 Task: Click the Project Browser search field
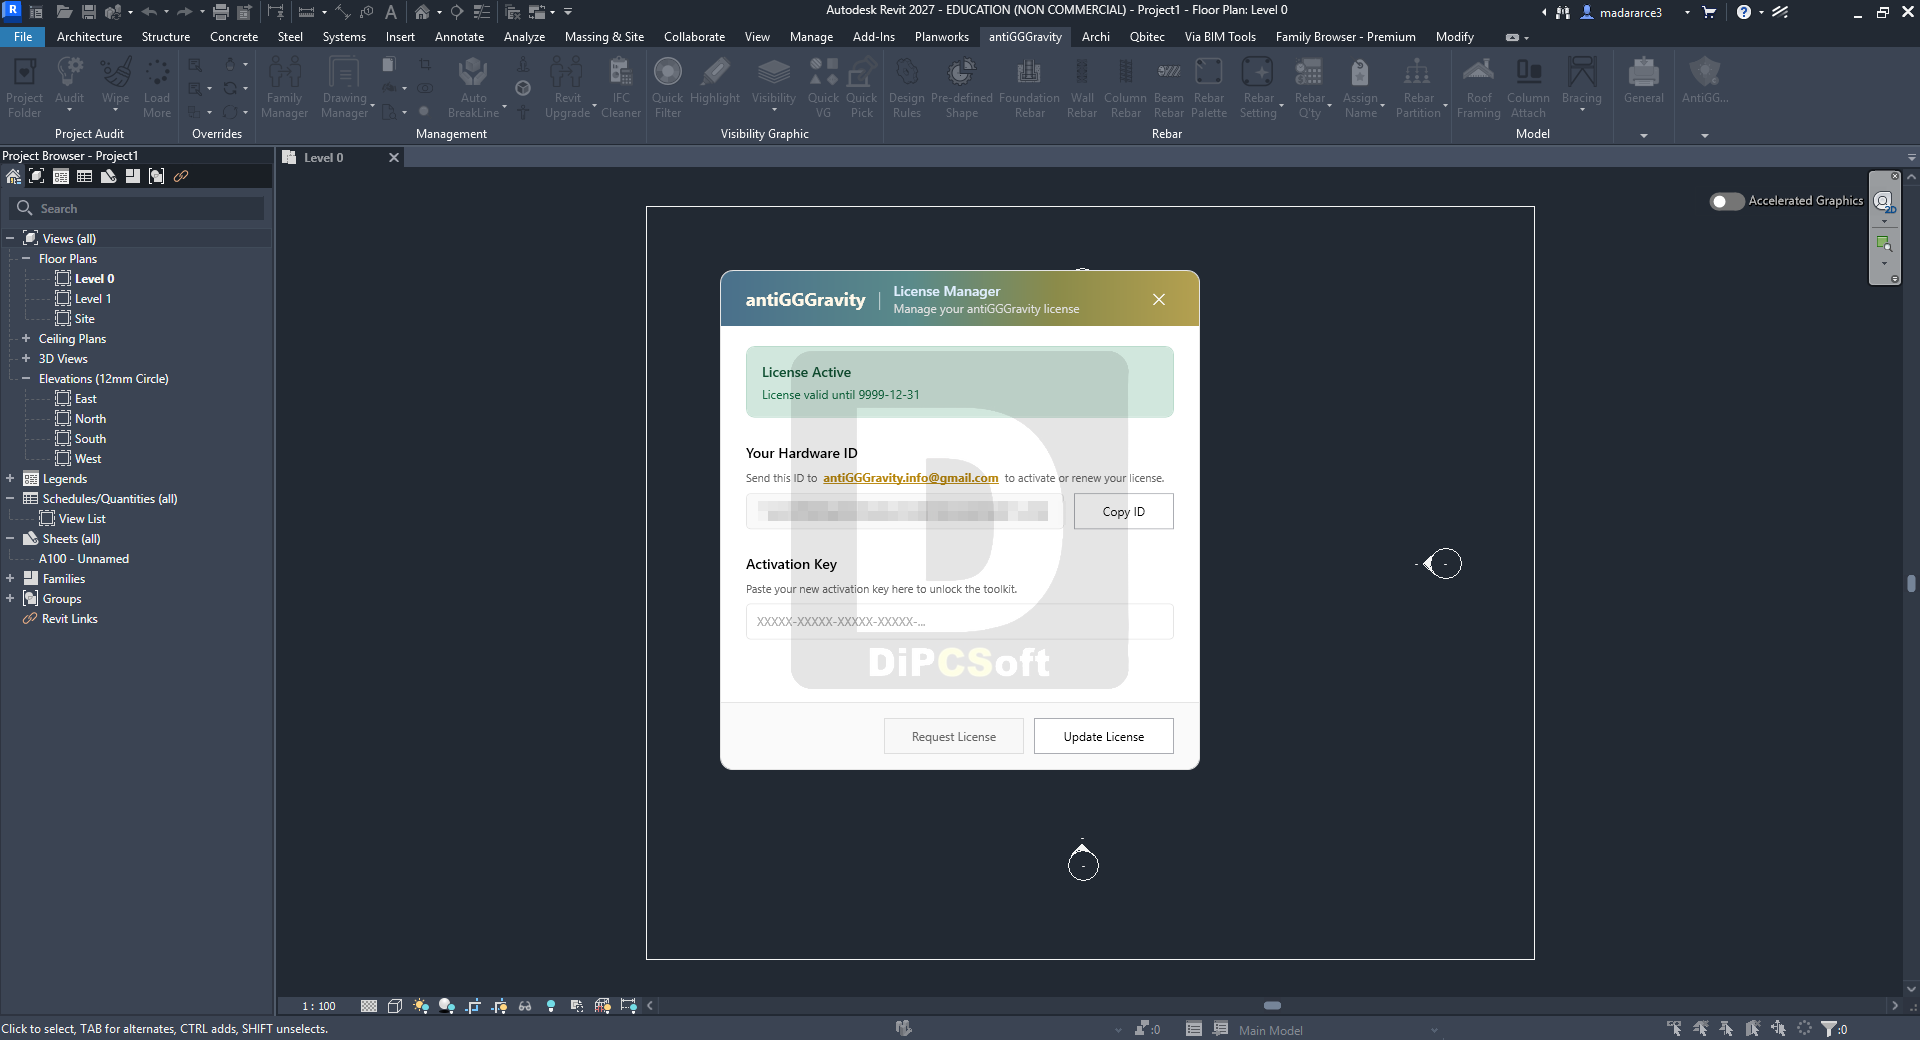(137, 209)
